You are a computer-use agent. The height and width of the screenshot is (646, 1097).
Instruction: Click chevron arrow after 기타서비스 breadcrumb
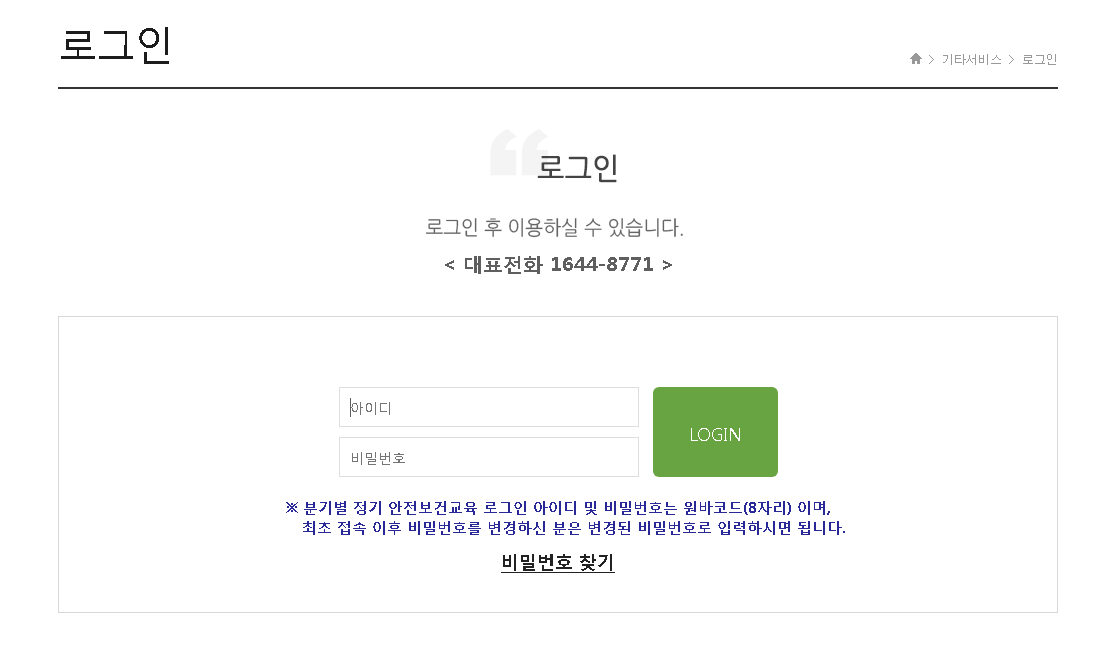coord(1011,59)
